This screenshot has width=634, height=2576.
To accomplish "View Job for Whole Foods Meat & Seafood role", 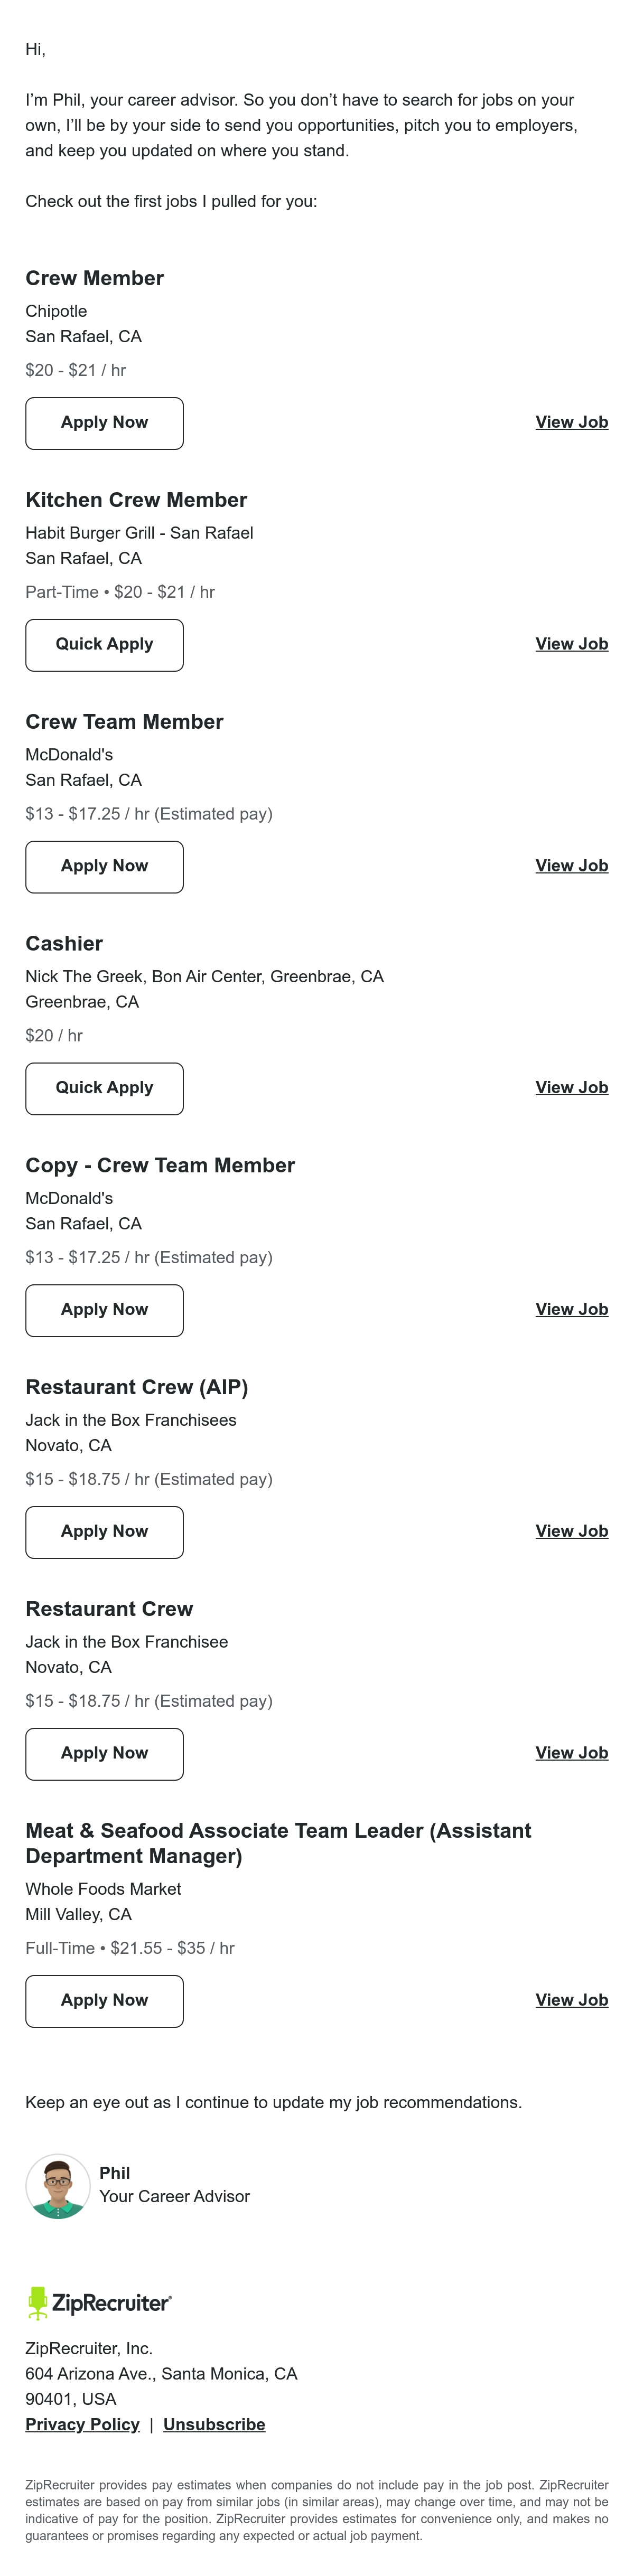I will click(571, 2001).
